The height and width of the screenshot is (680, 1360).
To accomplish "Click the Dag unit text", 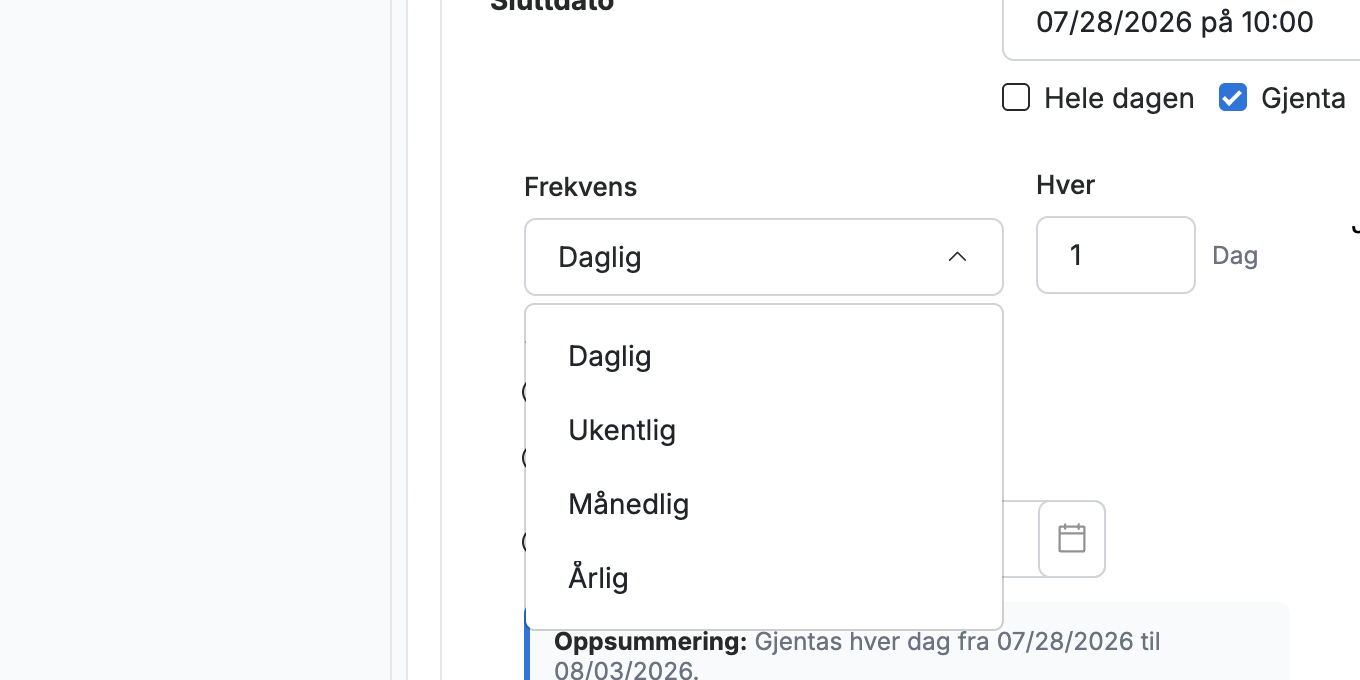I will pyautogui.click(x=1235, y=256).
